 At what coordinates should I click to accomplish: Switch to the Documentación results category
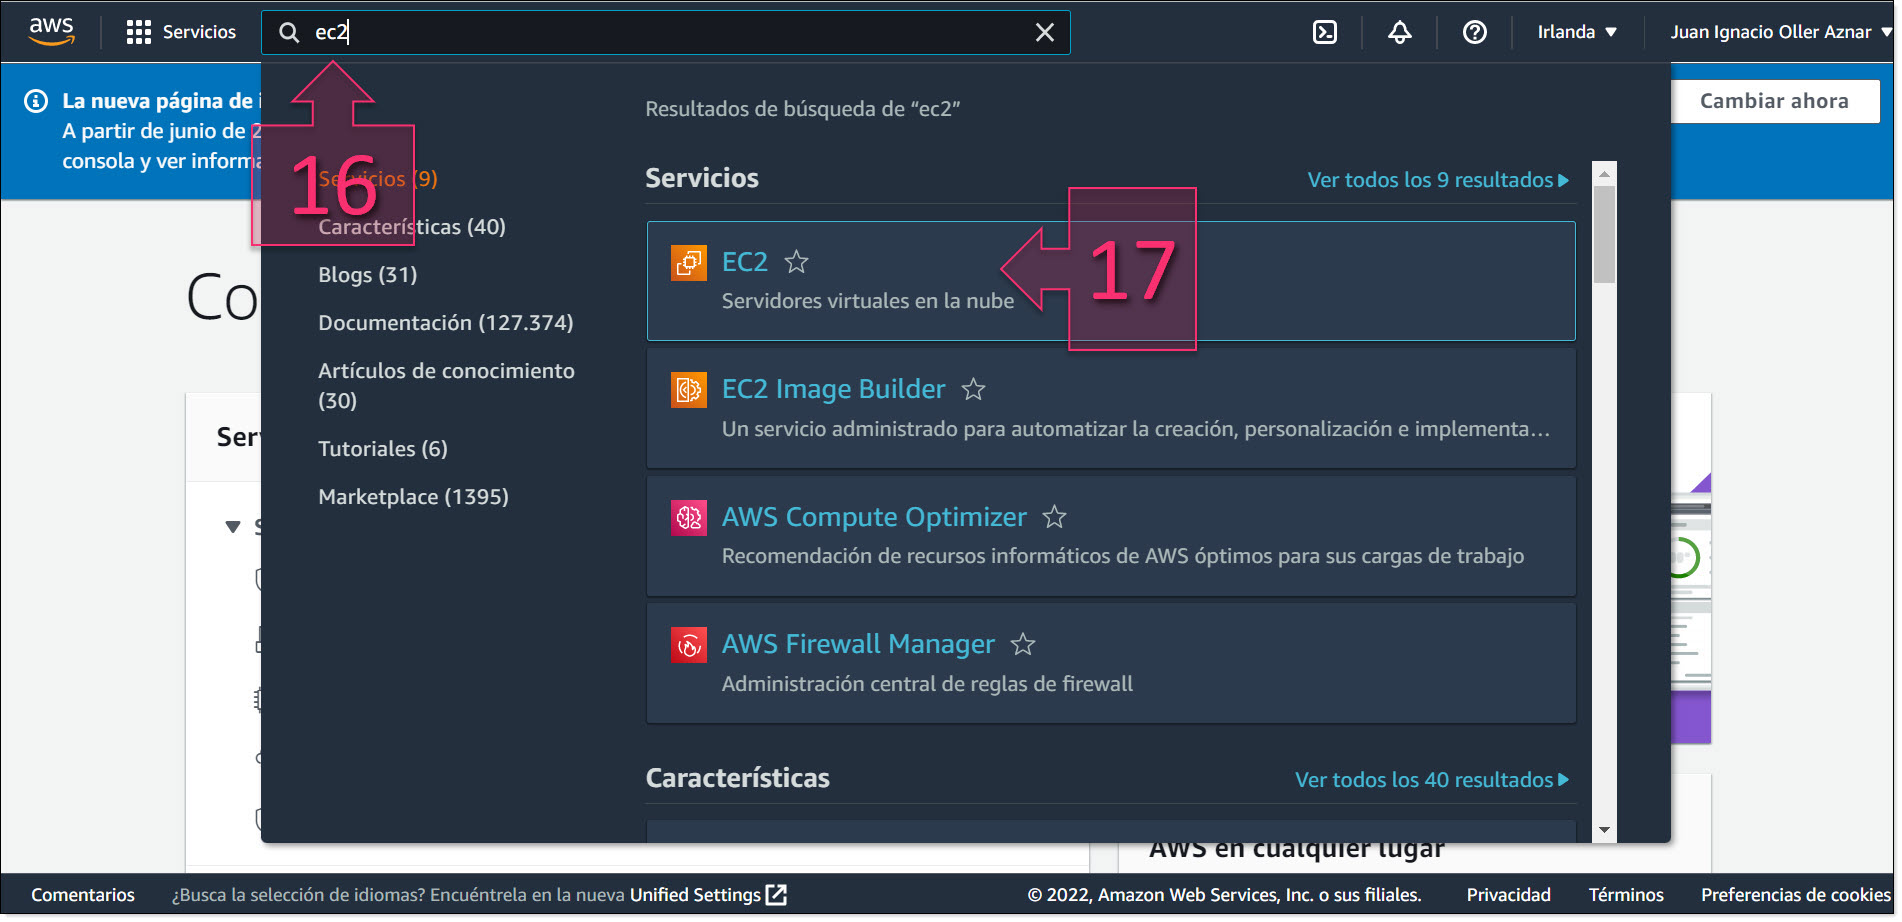coord(445,322)
